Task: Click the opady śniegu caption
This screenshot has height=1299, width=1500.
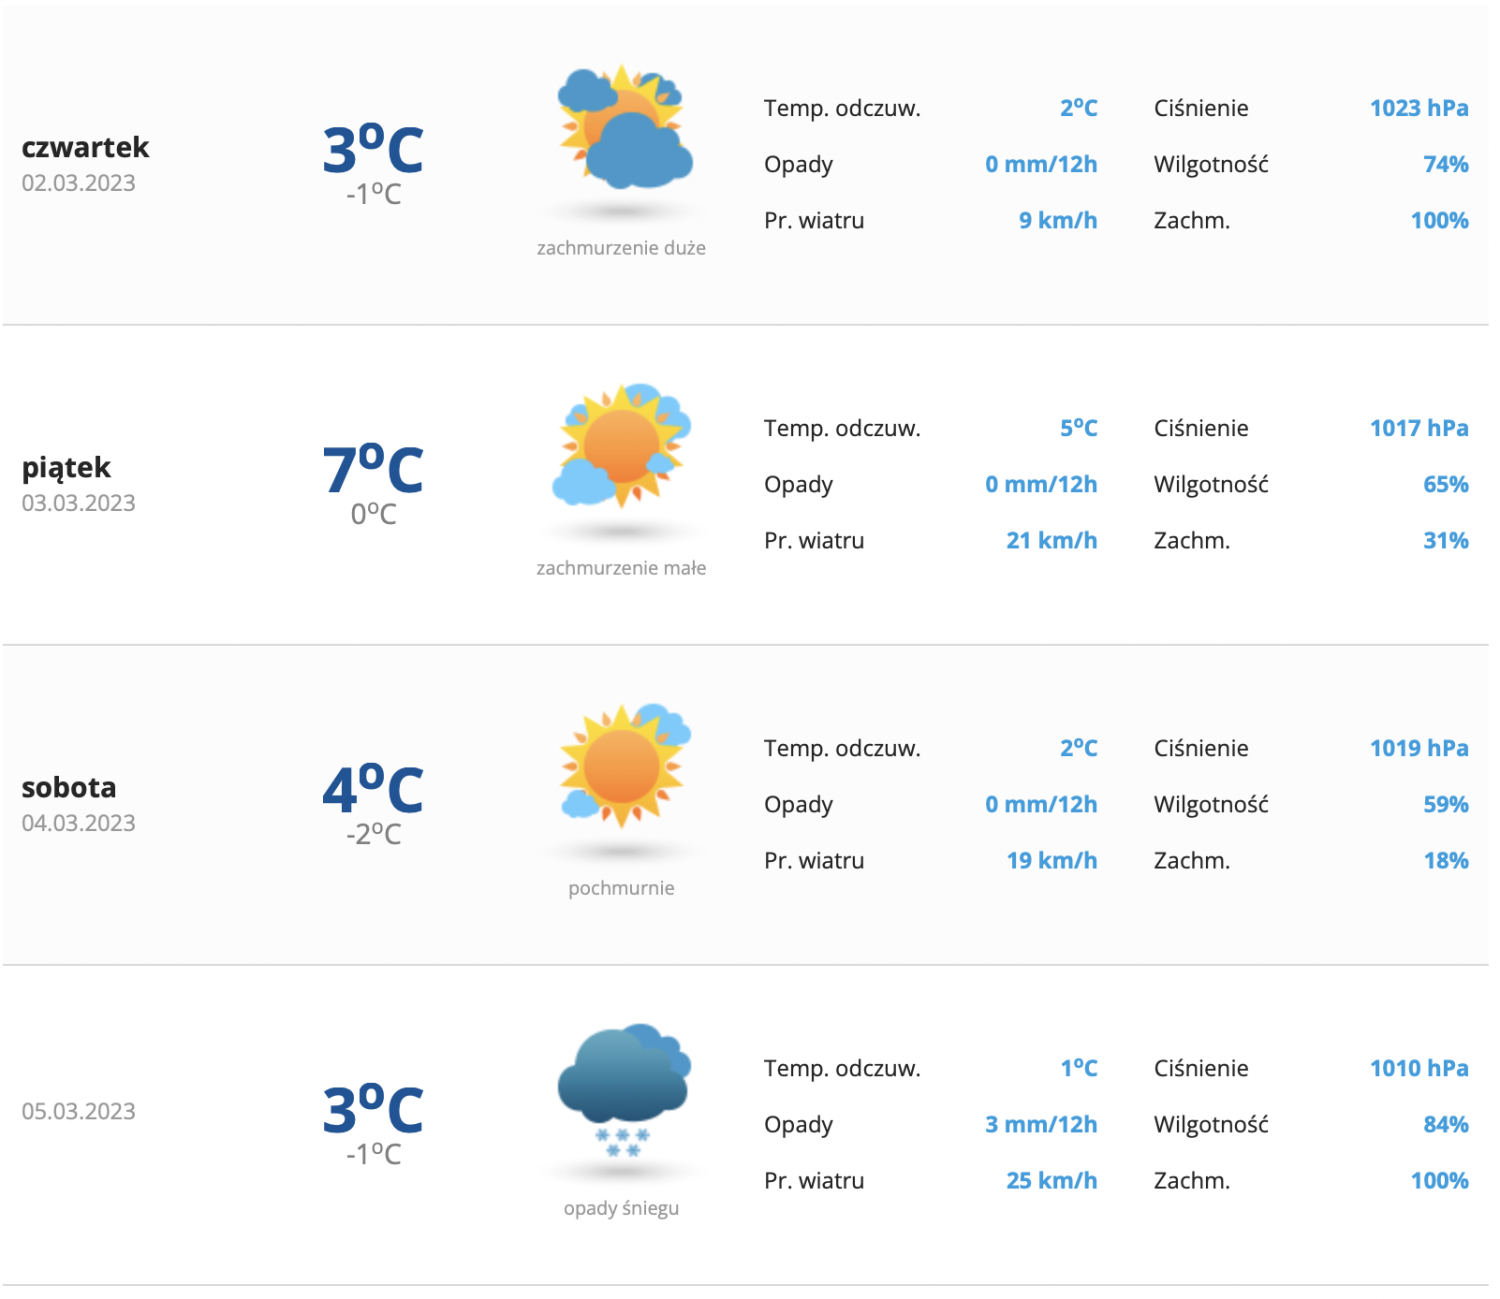Action: [x=621, y=1208]
